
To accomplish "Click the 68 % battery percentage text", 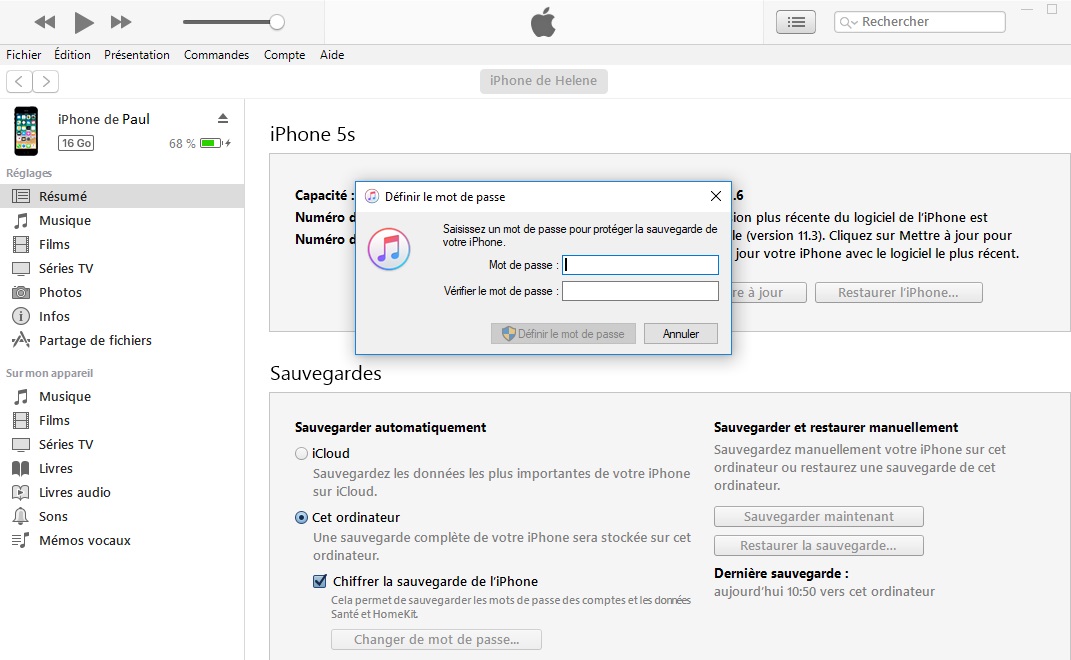I will [182, 143].
